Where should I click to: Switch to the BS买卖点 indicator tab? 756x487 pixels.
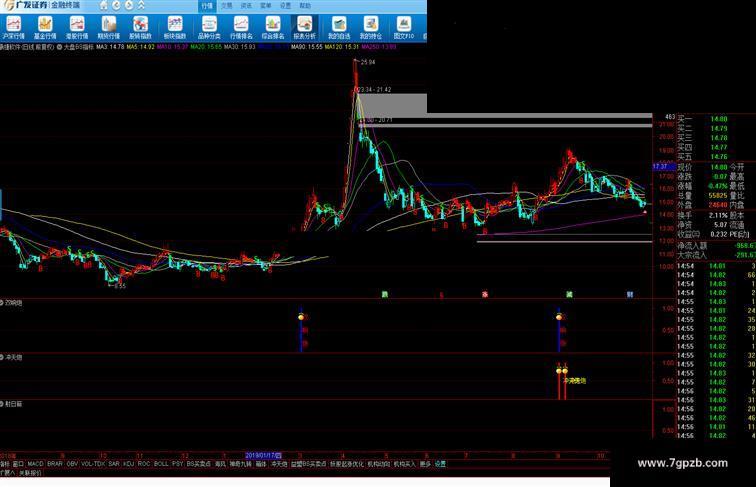pyautogui.click(x=199, y=463)
